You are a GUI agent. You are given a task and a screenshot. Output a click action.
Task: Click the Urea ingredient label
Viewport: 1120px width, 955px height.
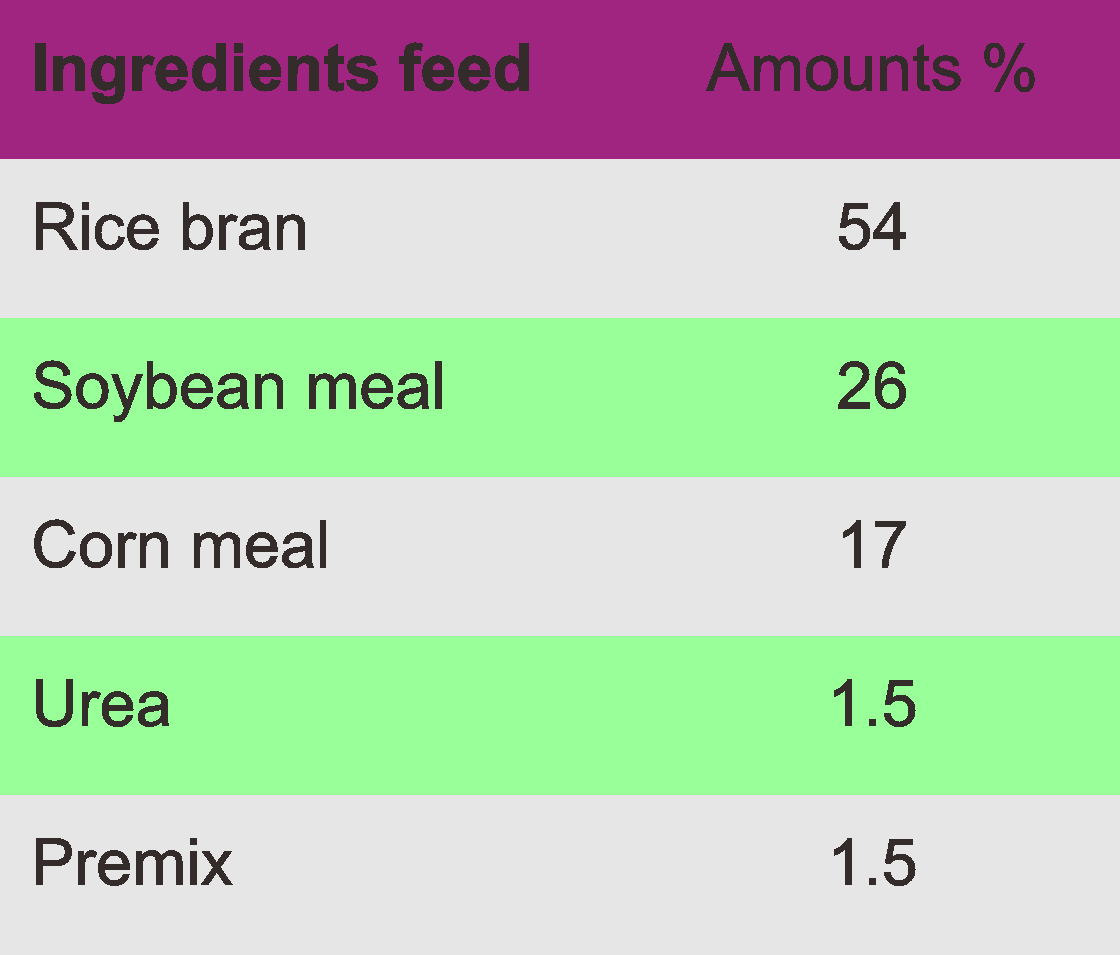pos(101,705)
